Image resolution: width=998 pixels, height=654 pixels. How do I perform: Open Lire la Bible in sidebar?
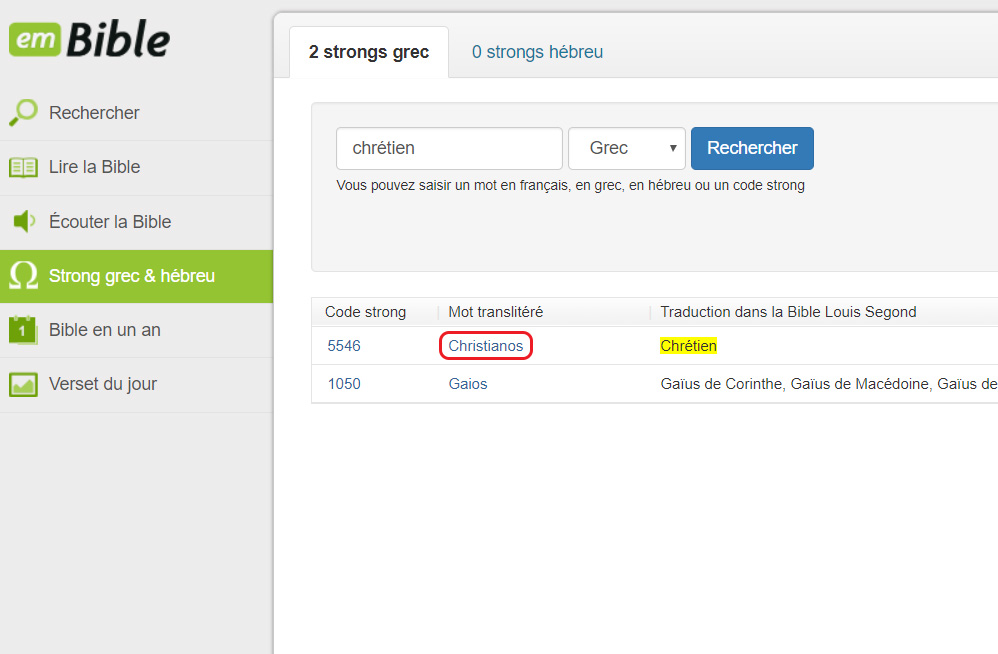[94, 167]
